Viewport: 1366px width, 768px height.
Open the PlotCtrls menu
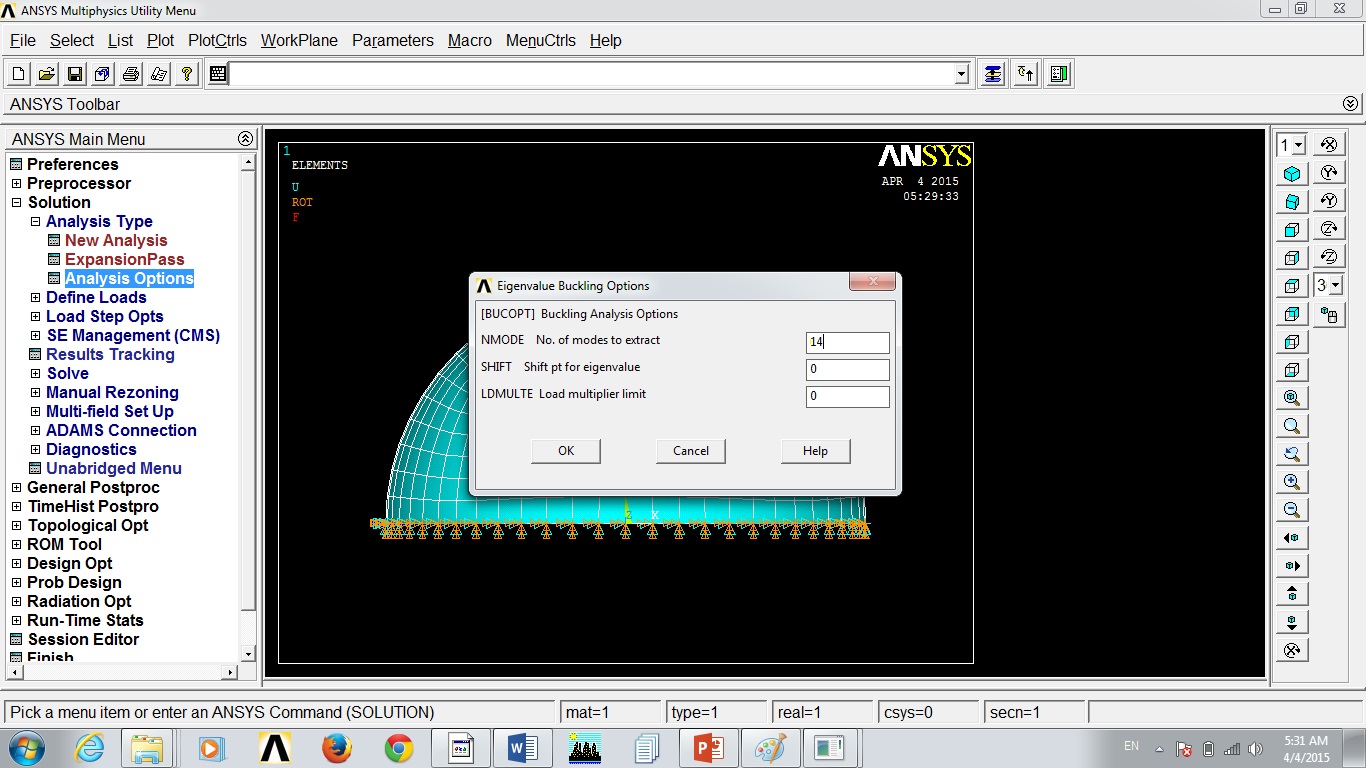(x=217, y=41)
